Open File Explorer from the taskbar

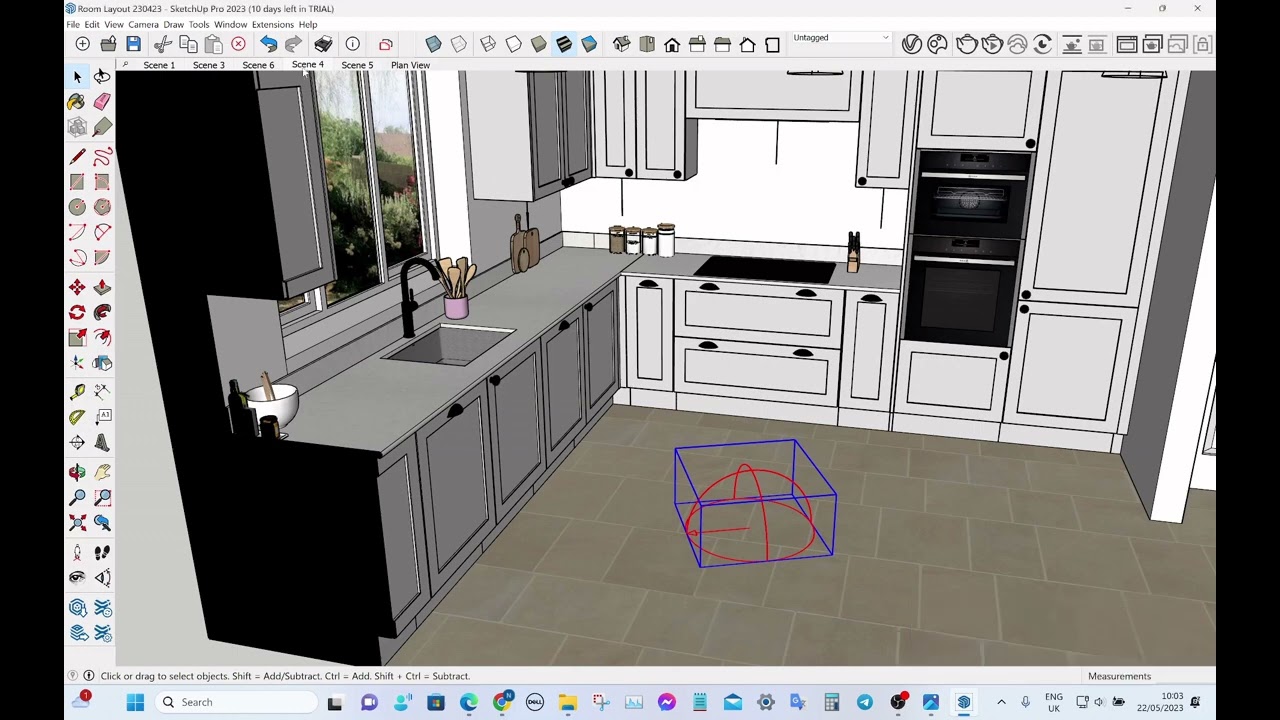pos(567,702)
